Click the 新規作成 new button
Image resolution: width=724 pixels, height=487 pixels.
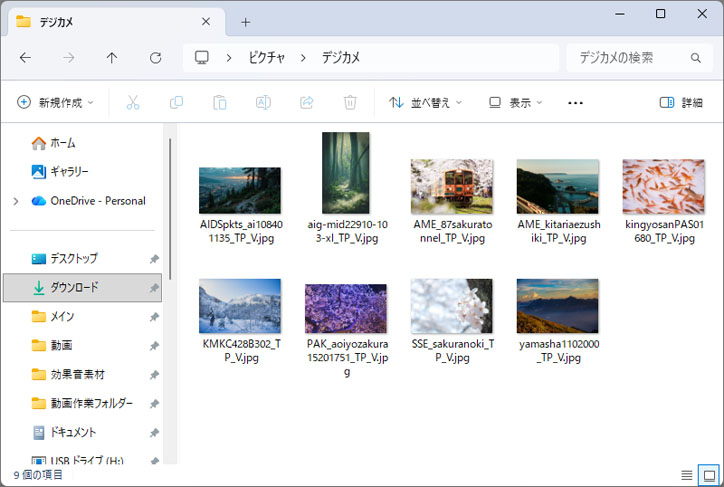click(55, 102)
